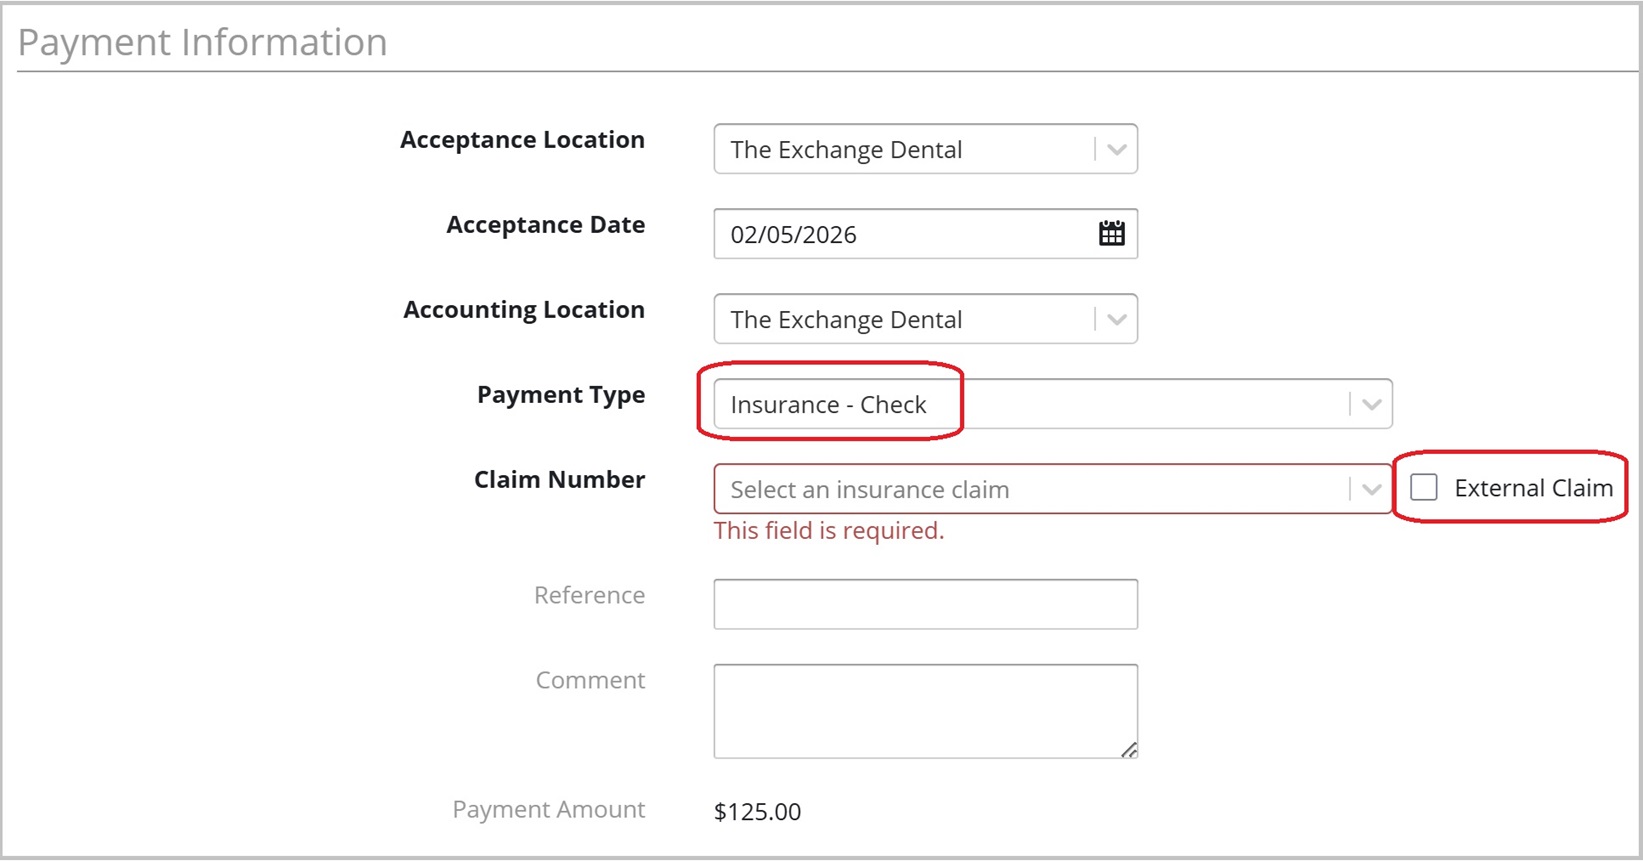This screenshot has width=1643, height=861.
Task: Click the $125.00 Payment Amount value
Action: [x=757, y=812]
